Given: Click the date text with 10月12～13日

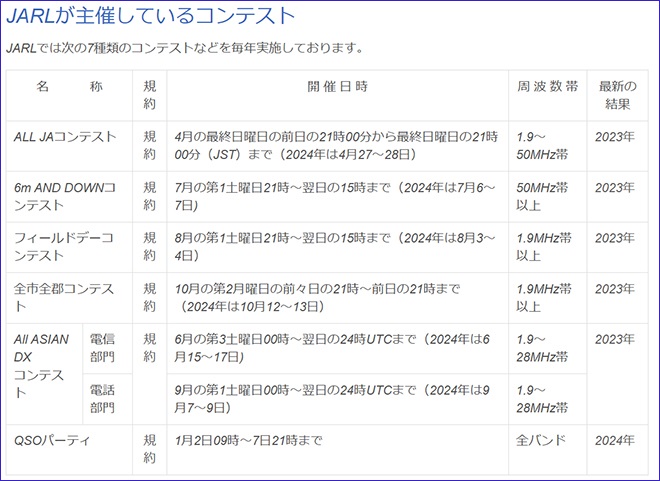Looking at the screenshot, I should coord(317,298).
